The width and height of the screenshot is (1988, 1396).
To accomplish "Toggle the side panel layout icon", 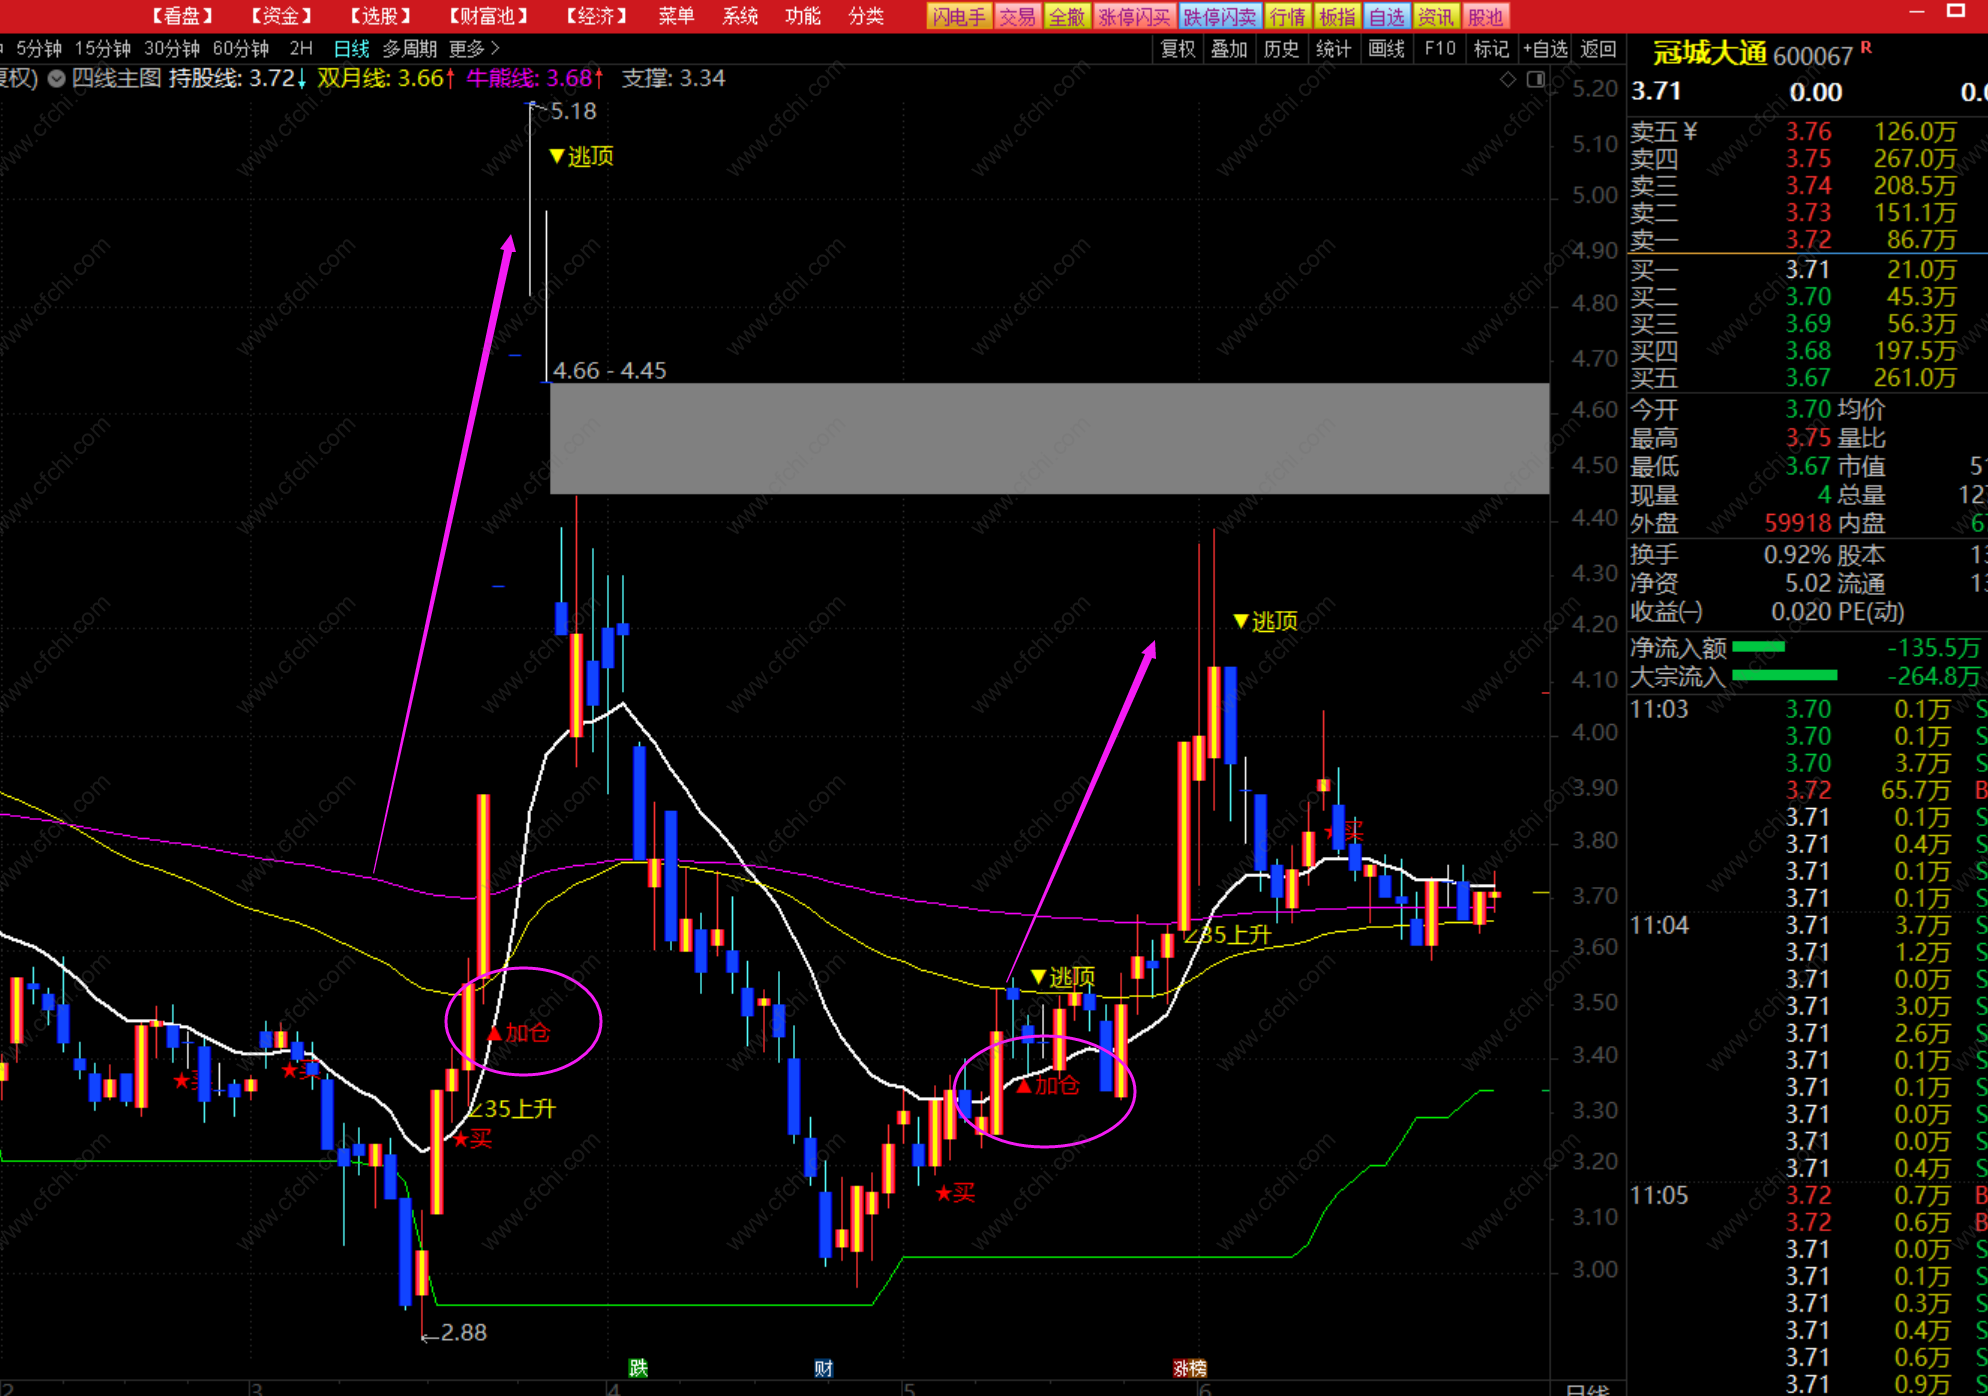I will pos(1536,79).
